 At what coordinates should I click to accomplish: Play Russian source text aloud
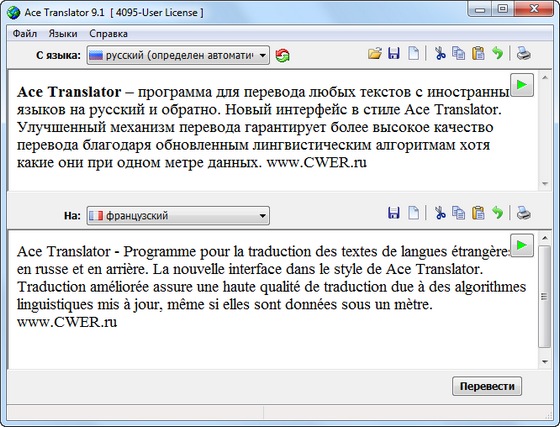pyautogui.click(x=522, y=85)
